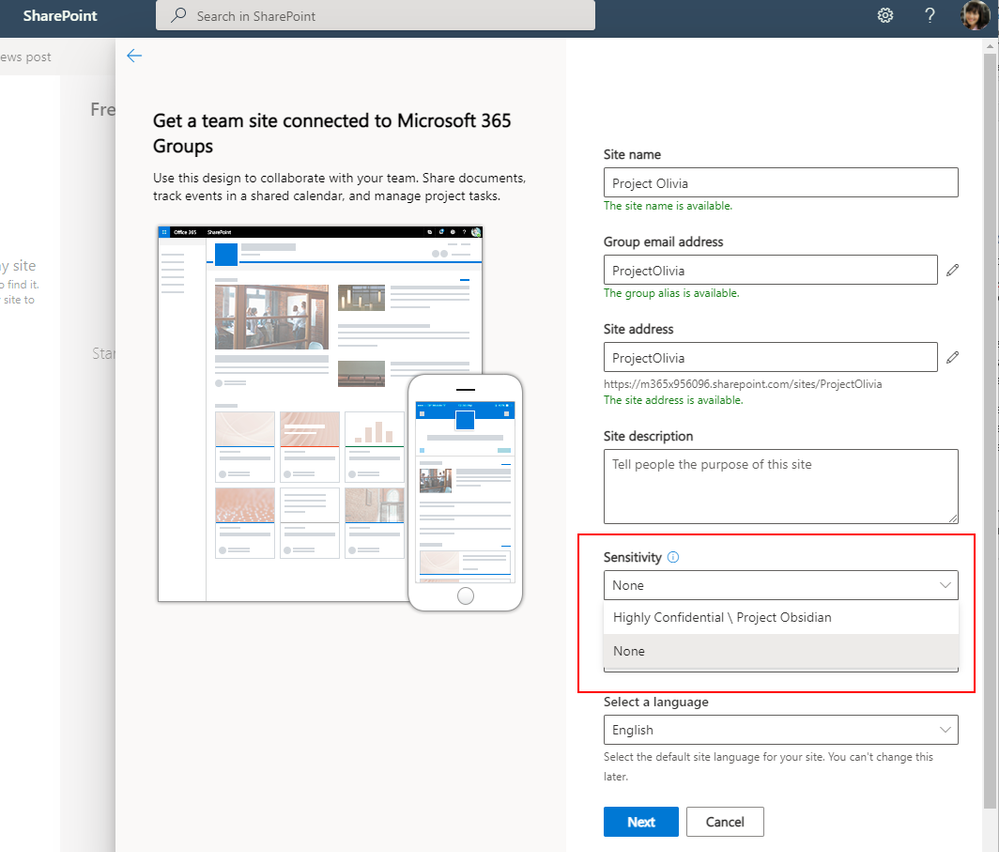Click 'The group alias is available.' message
The height and width of the screenshot is (852, 999).
point(672,293)
